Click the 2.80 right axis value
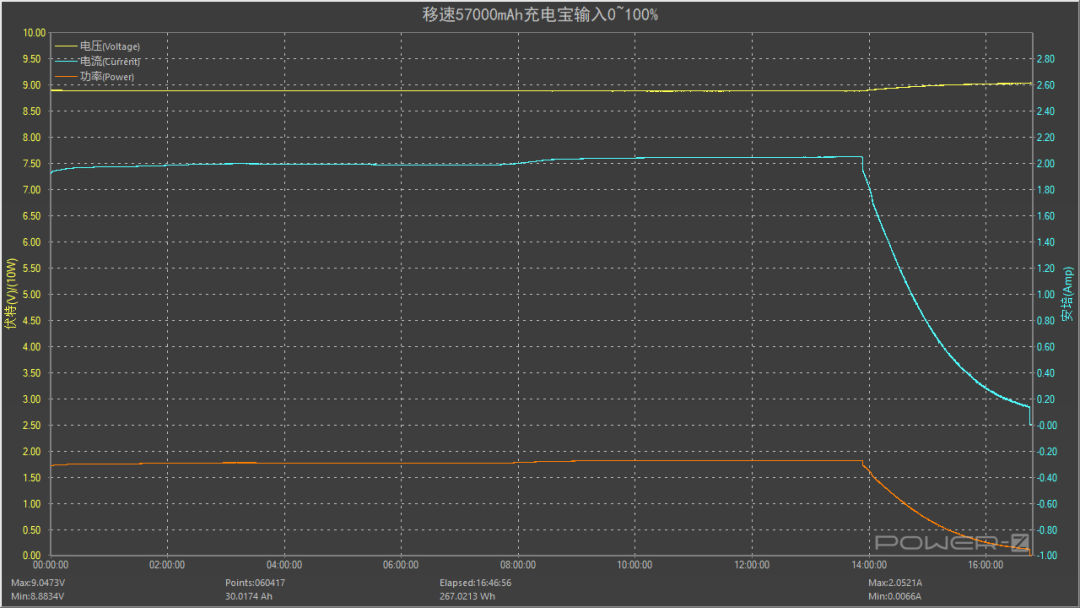The image size is (1080, 608). [1046, 59]
